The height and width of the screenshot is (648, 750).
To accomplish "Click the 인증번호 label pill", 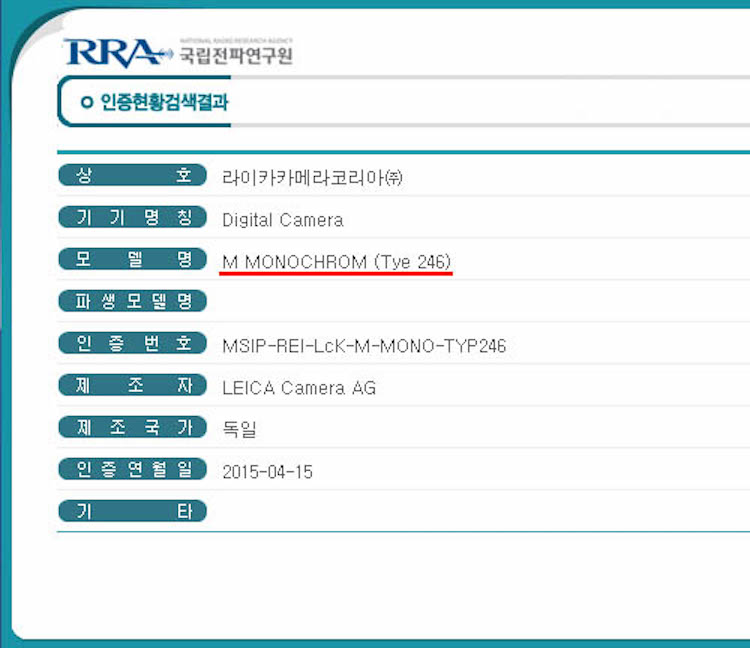I will 132,344.
